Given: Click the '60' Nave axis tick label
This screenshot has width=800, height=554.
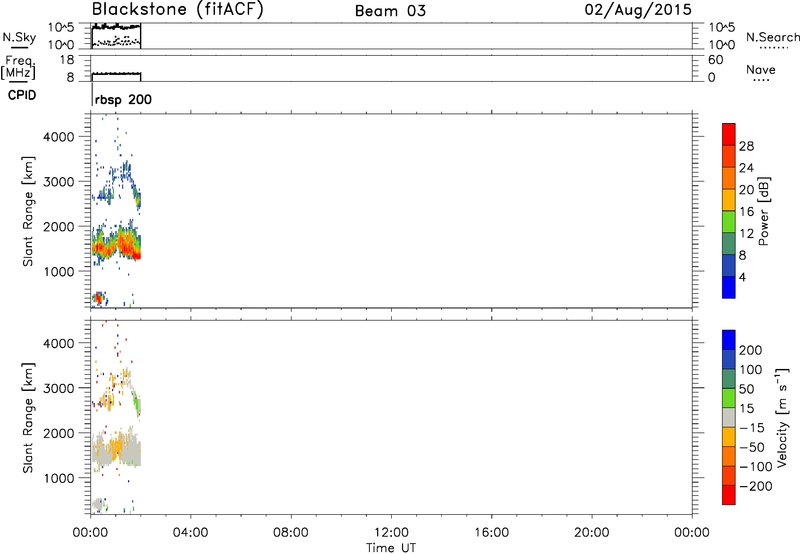Looking at the screenshot, I should (715, 60).
